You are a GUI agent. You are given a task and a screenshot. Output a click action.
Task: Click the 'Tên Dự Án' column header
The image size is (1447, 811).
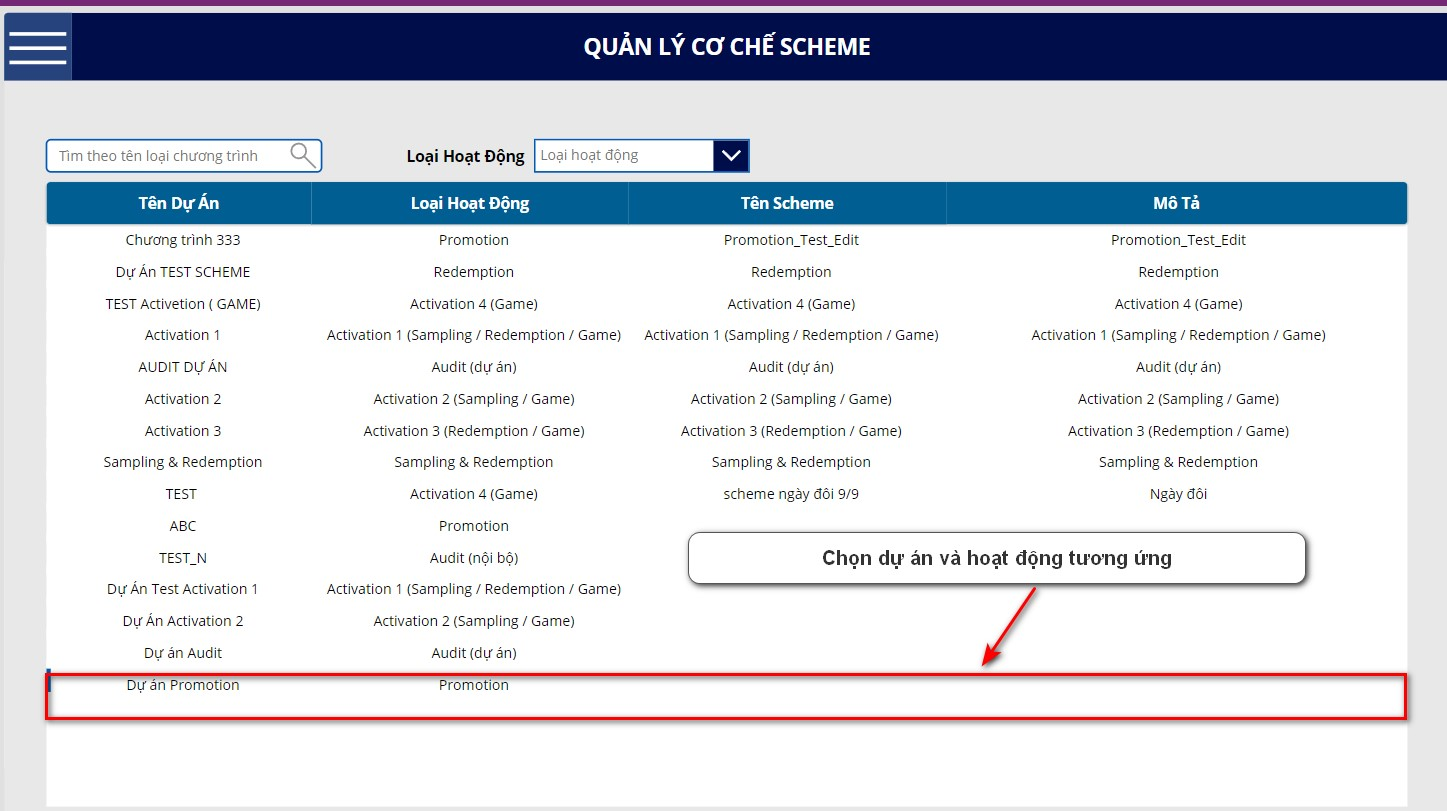pyautogui.click(x=179, y=203)
